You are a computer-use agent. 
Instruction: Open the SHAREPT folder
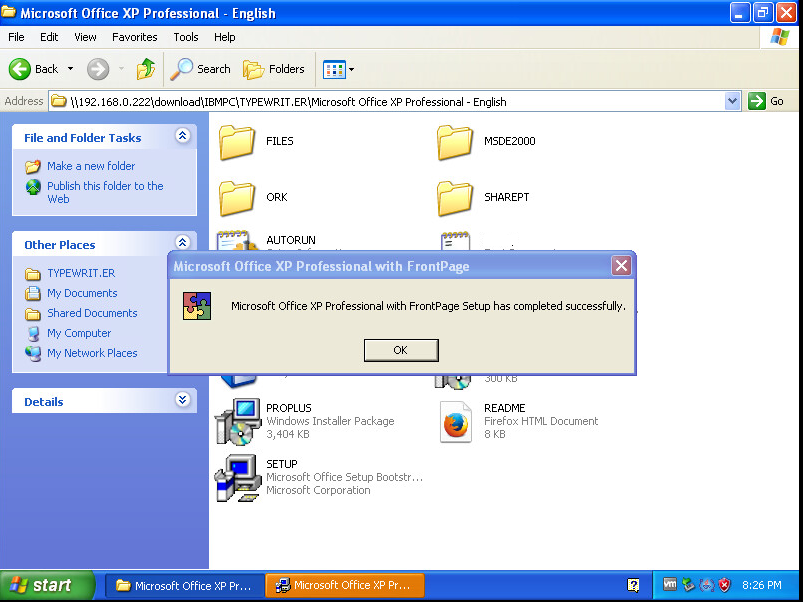(x=456, y=198)
